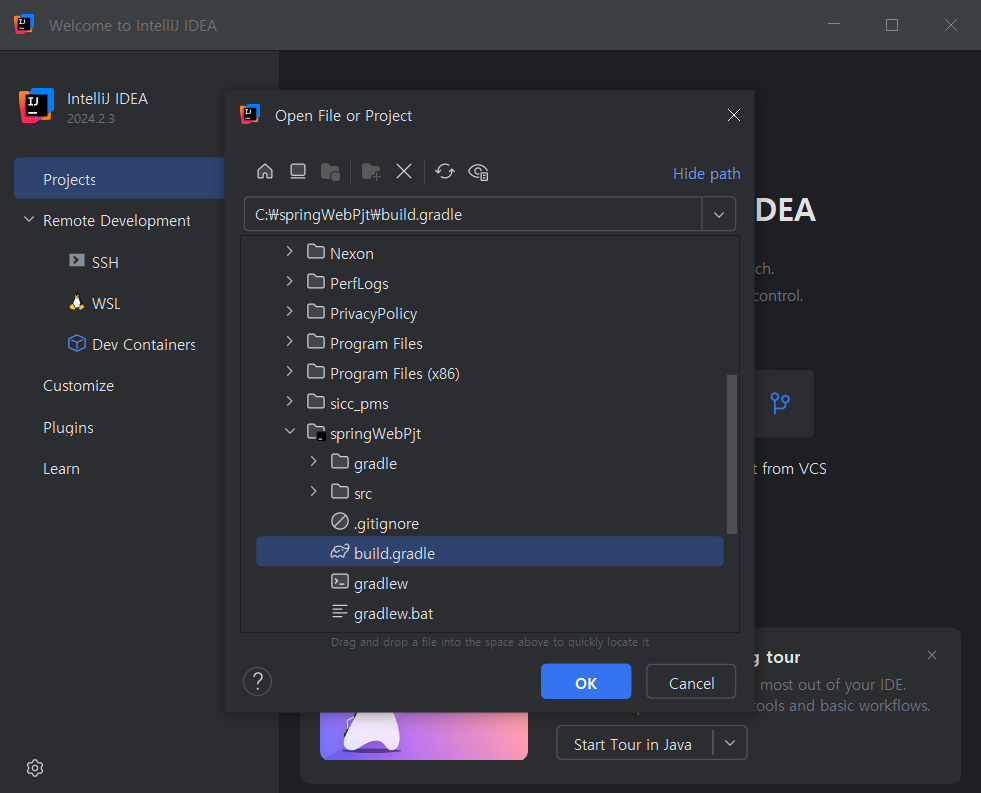
Task: Select the src folder
Action: point(490,493)
